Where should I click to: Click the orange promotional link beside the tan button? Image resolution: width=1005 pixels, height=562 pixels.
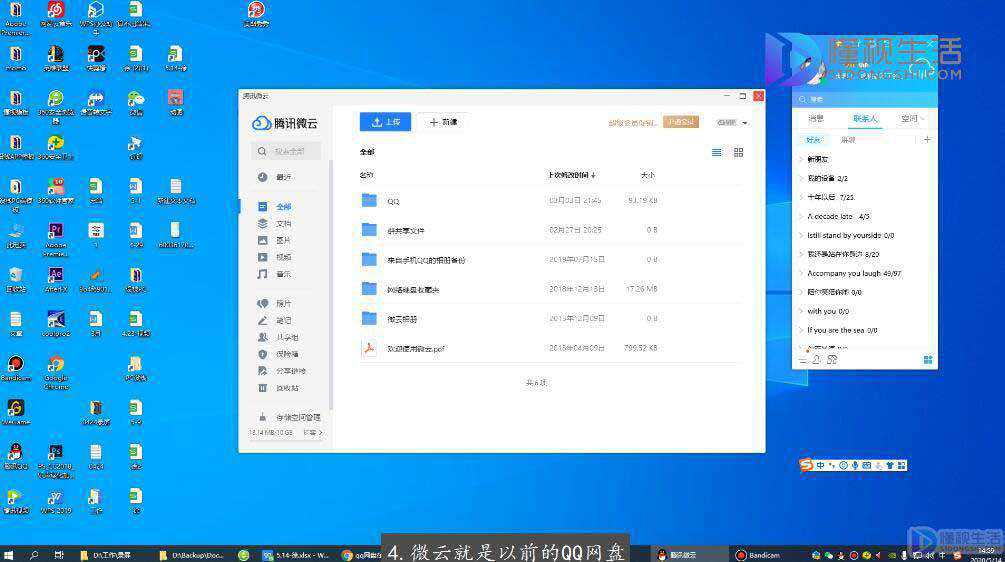tap(633, 122)
